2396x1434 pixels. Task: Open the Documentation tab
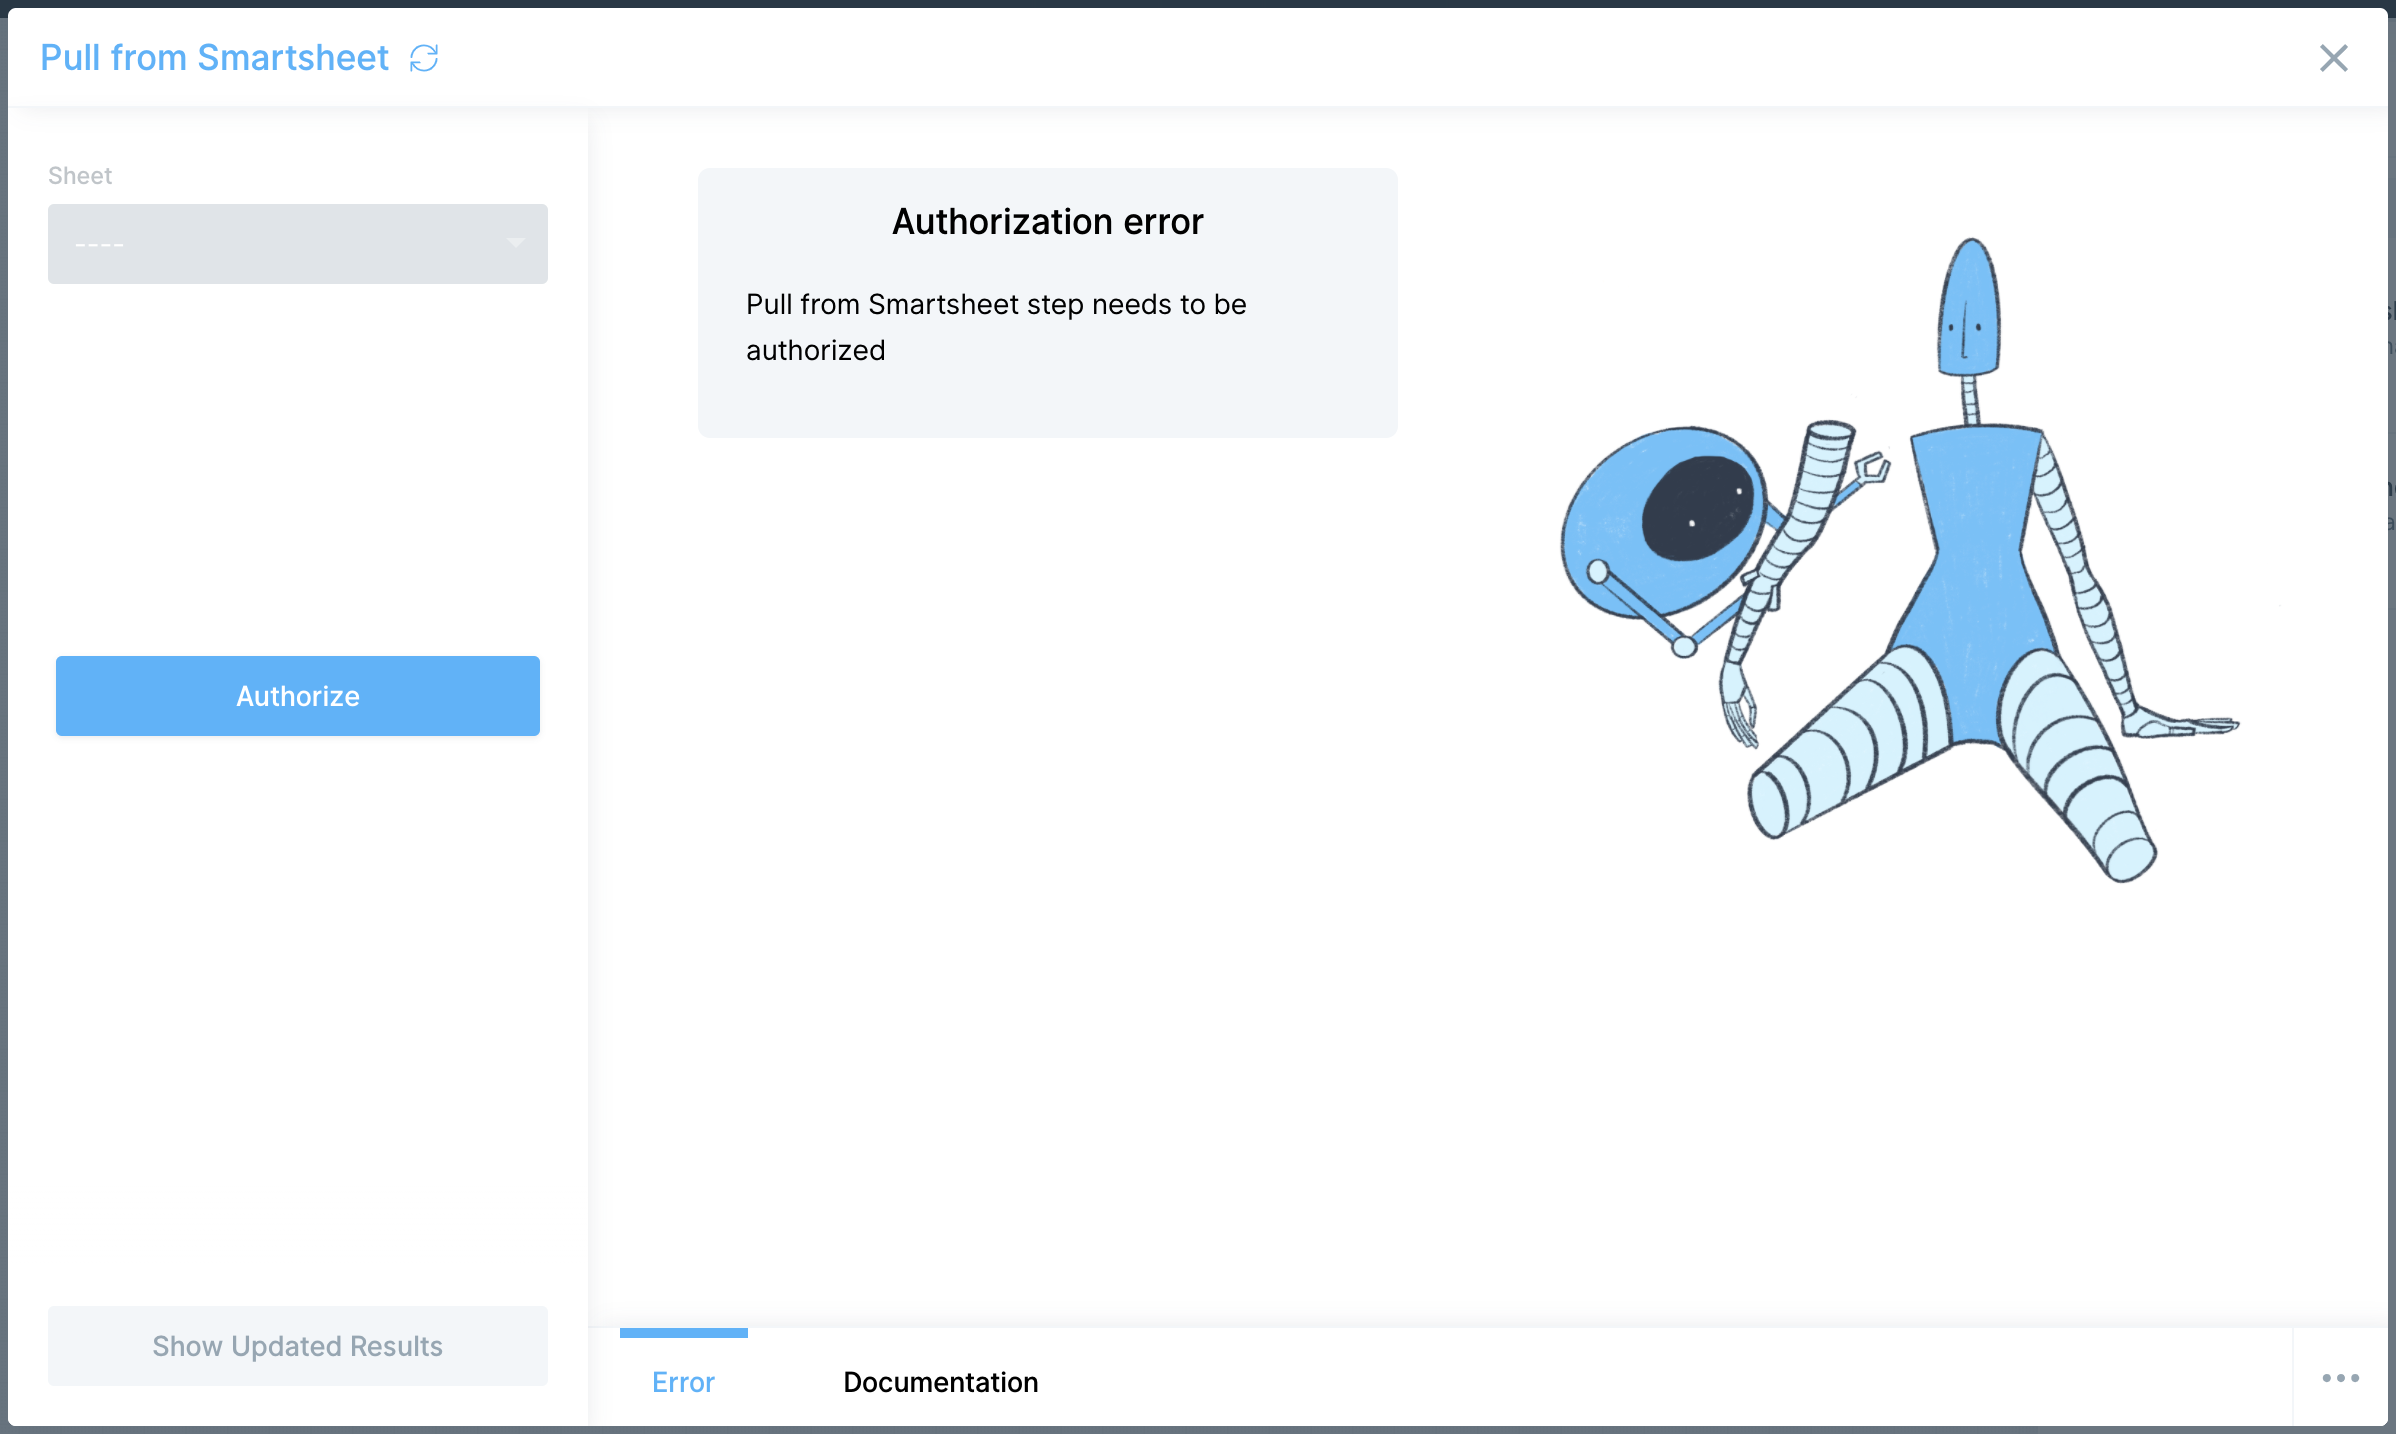pos(941,1381)
